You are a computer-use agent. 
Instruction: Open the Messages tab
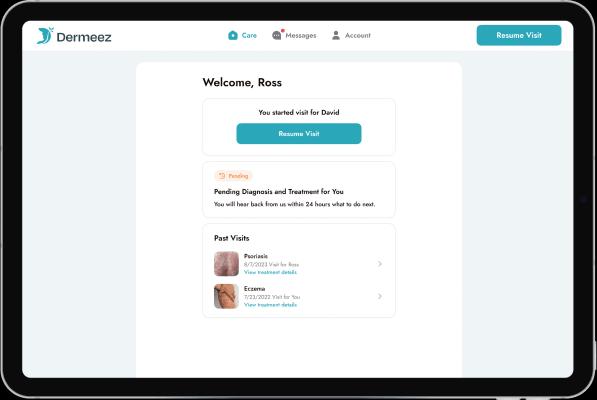coord(294,35)
